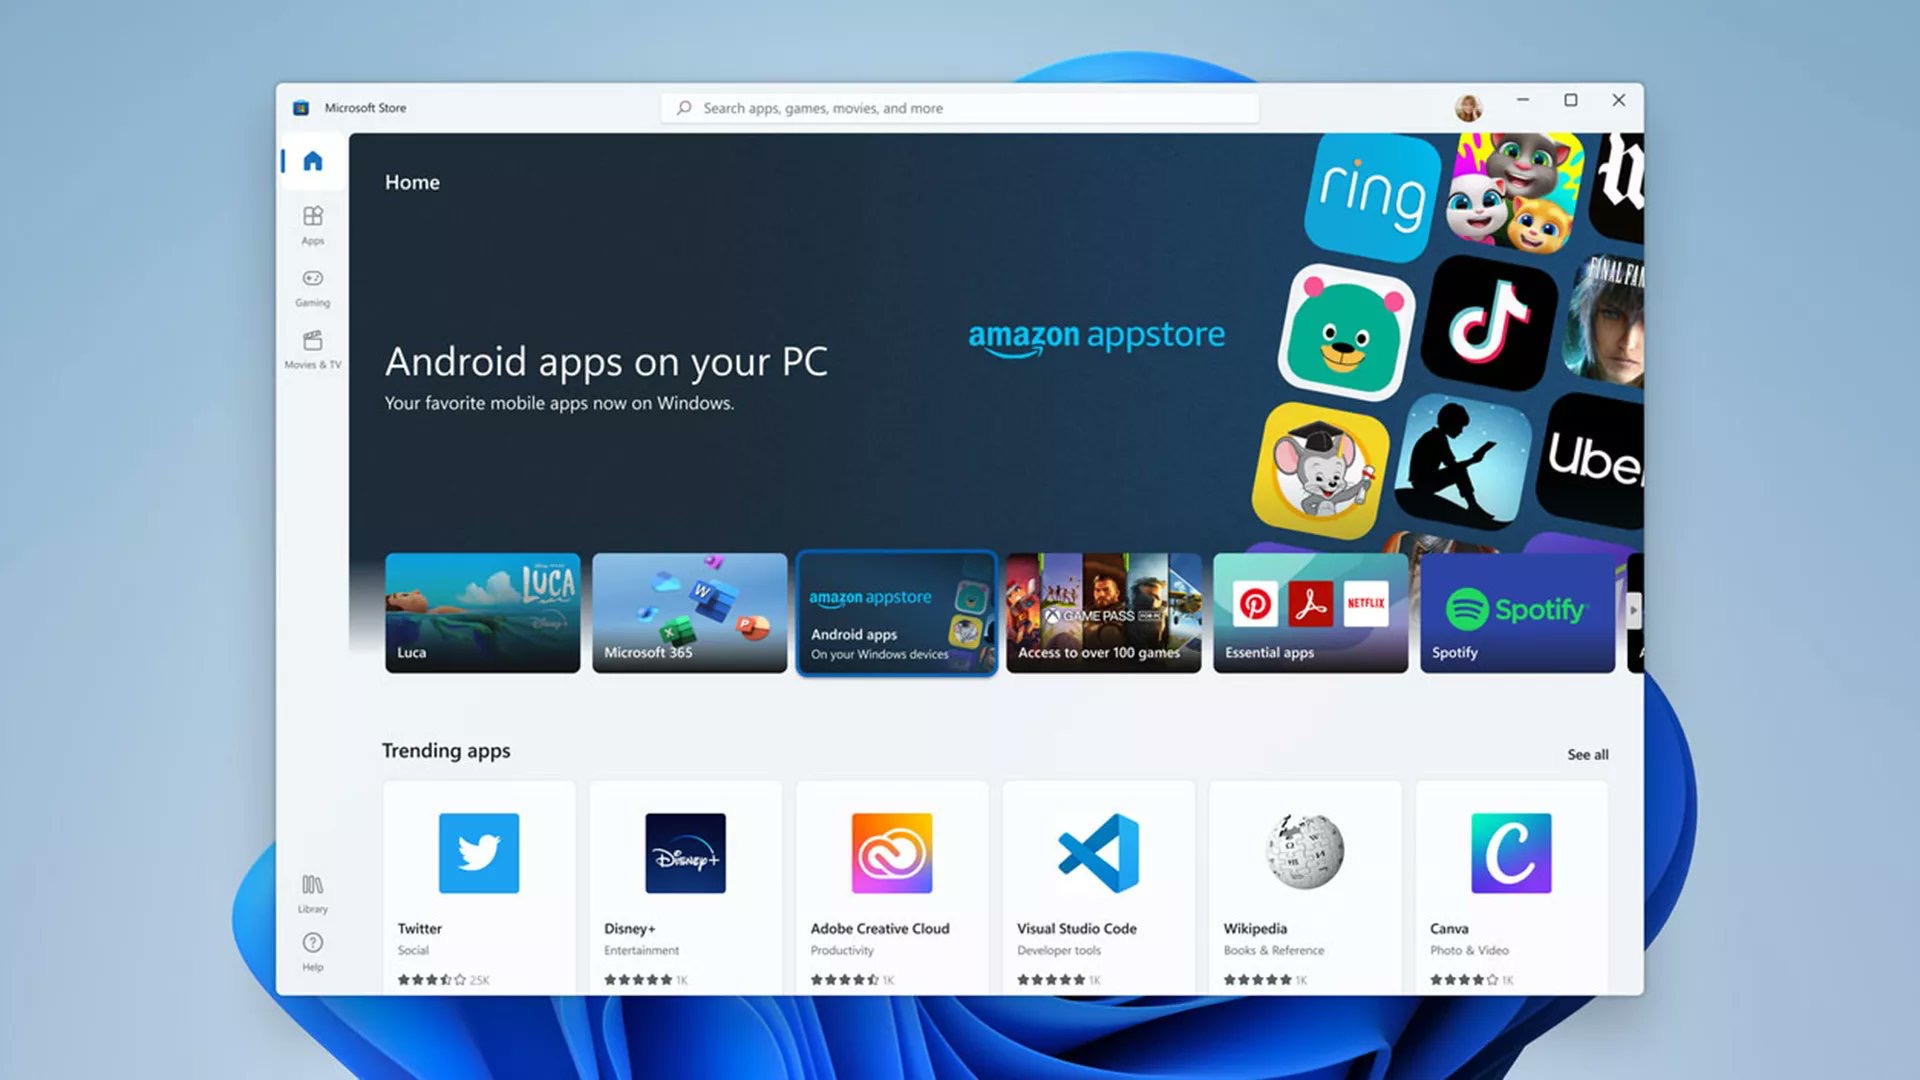
Task: Maximize the Microsoft Store window
Action: pyautogui.click(x=1571, y=100)
